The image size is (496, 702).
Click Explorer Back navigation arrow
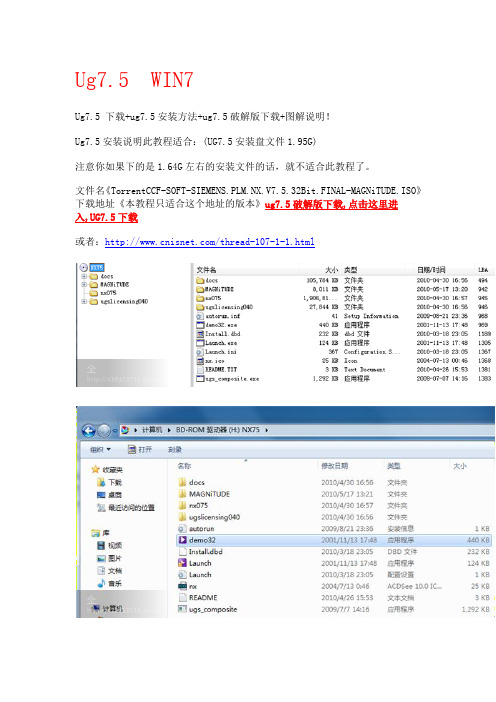(89, 431)
